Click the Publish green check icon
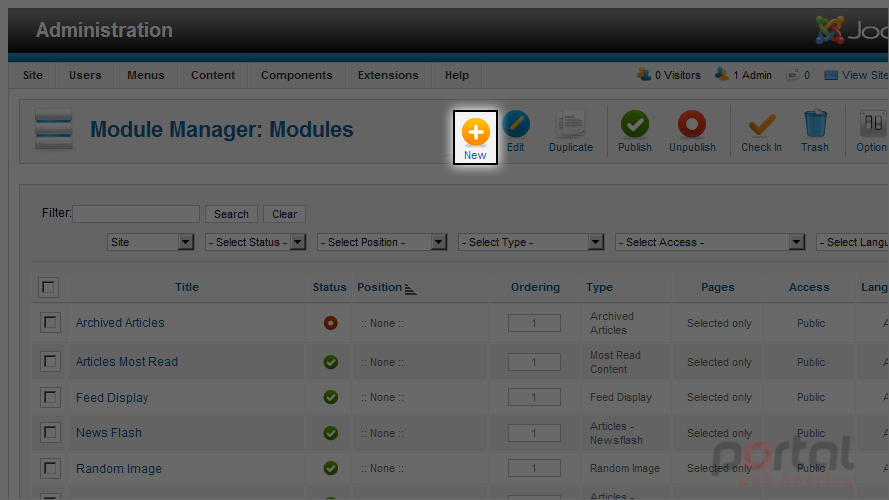The height and width of the screenshot is (500, 889). [x=634, y=124]
